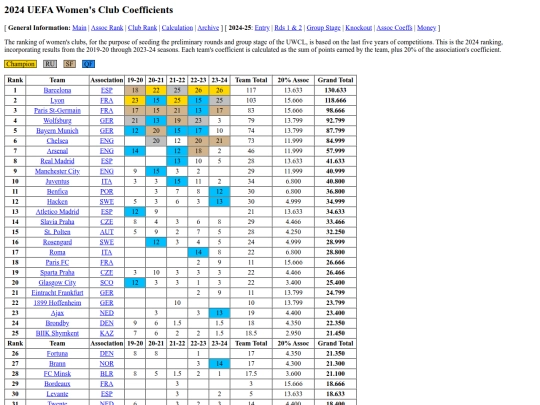Click the blue QF legend swatch

pos(89,64)
